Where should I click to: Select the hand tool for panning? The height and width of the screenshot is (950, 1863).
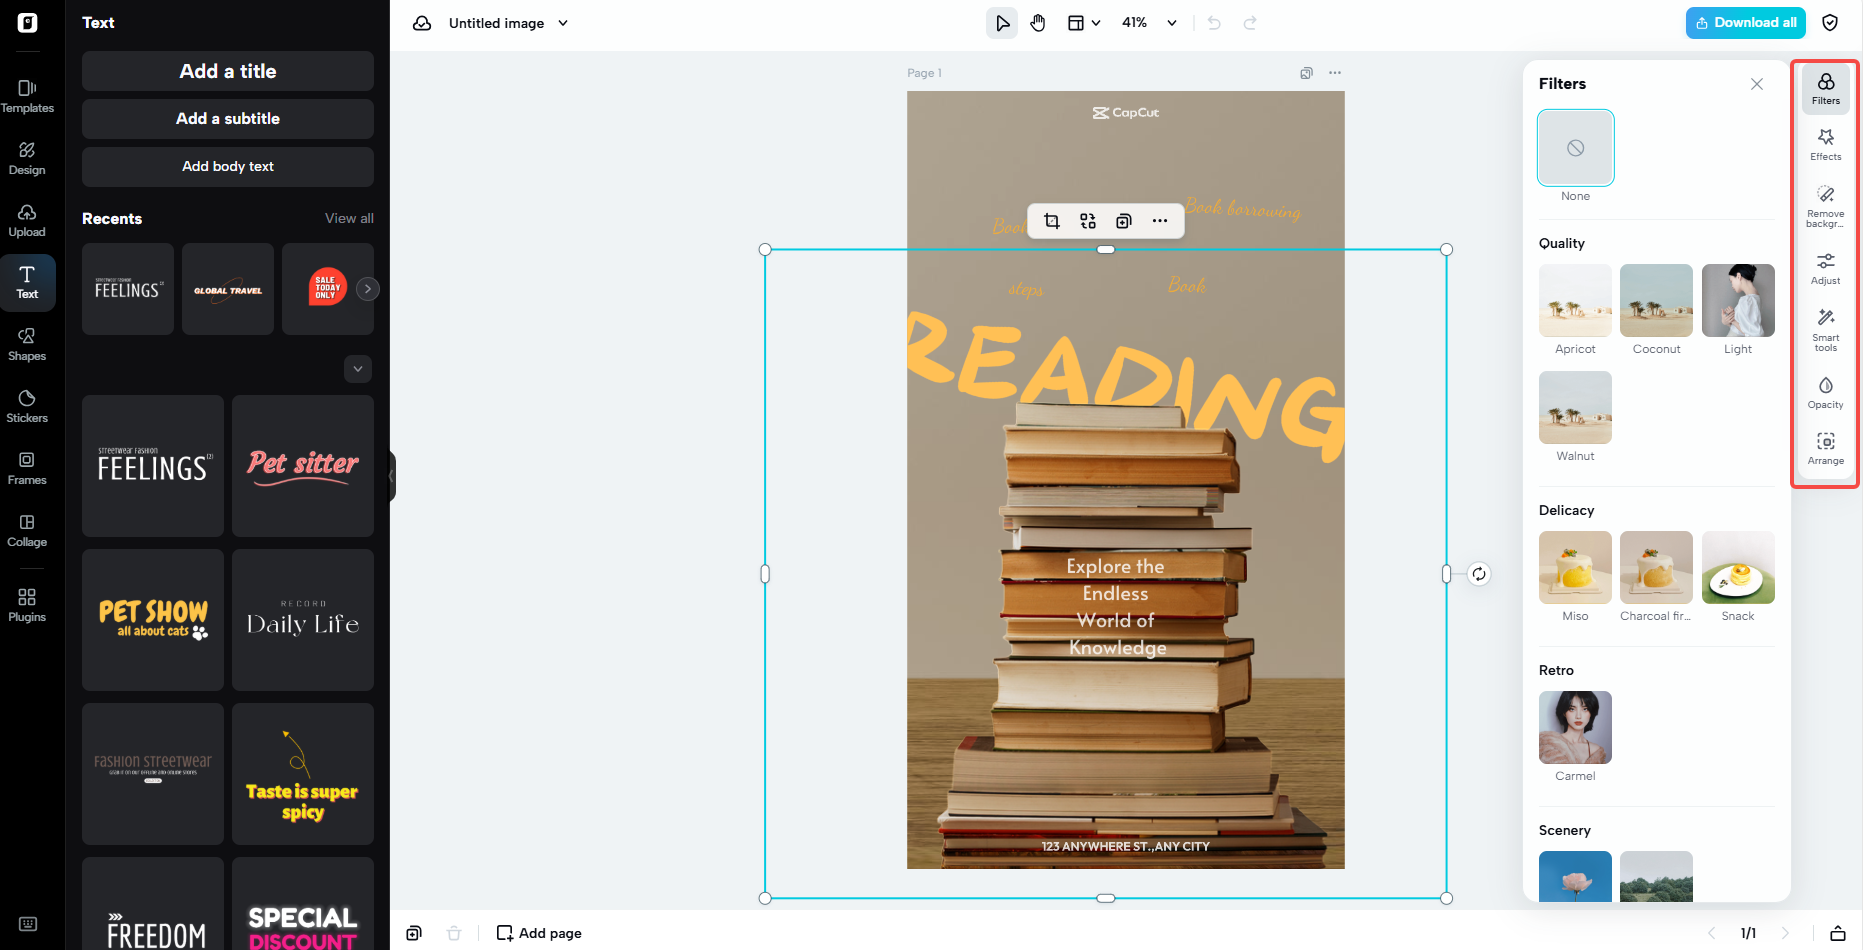click(1038, 22)
